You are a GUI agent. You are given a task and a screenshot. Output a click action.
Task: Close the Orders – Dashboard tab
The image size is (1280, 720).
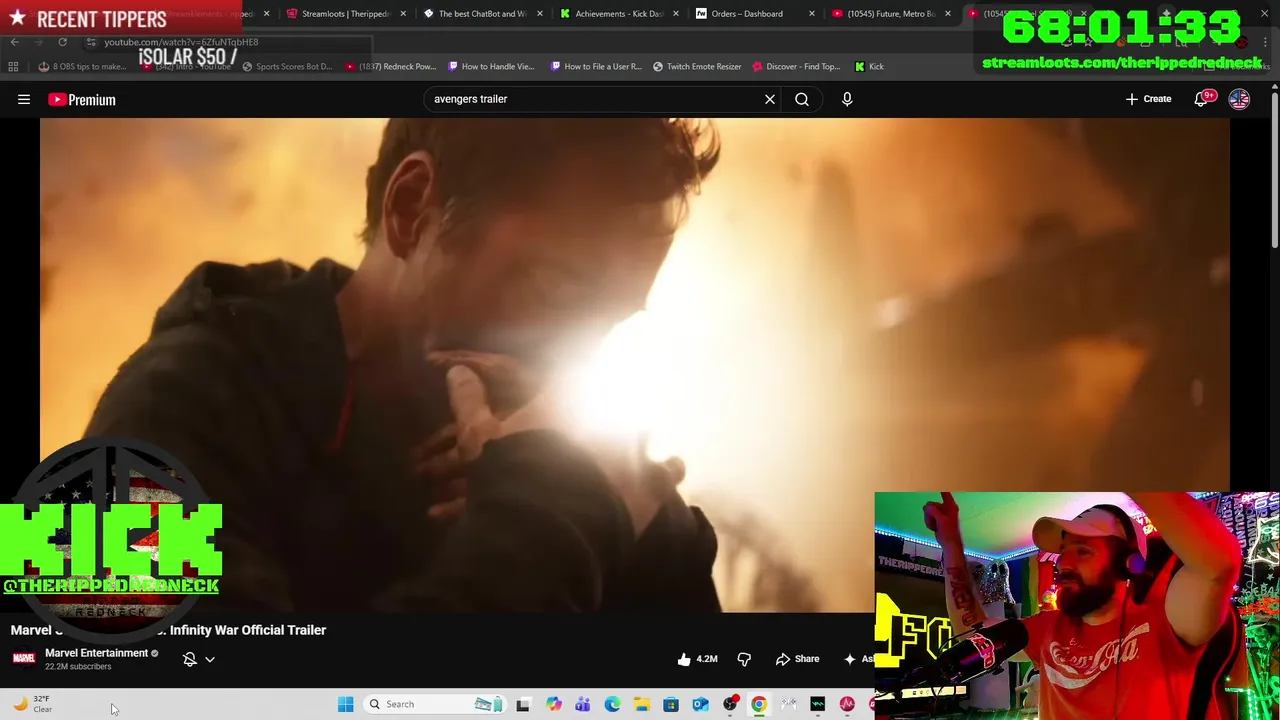(811, 14)
